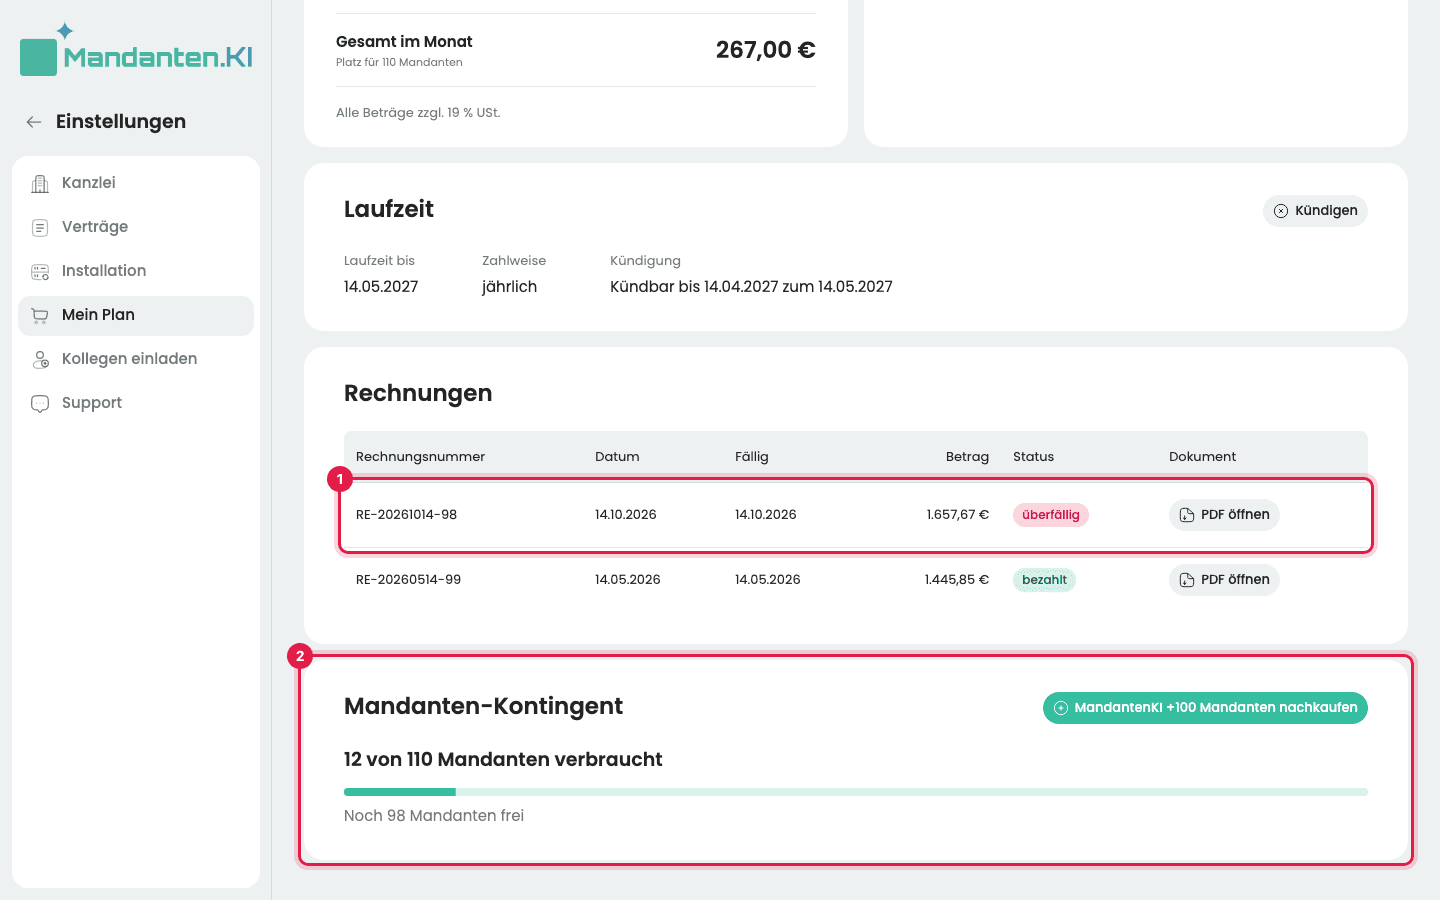The image size is (1440, 900).
Task: Click PDF icon for invoice RE-20260514-99
Action: 1187,580
